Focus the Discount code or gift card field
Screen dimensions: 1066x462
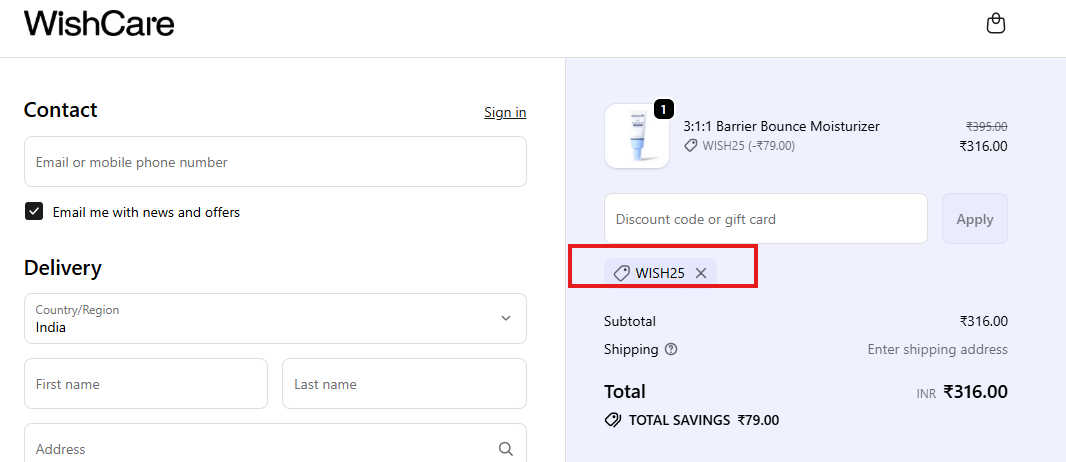(x=766, y=219)
